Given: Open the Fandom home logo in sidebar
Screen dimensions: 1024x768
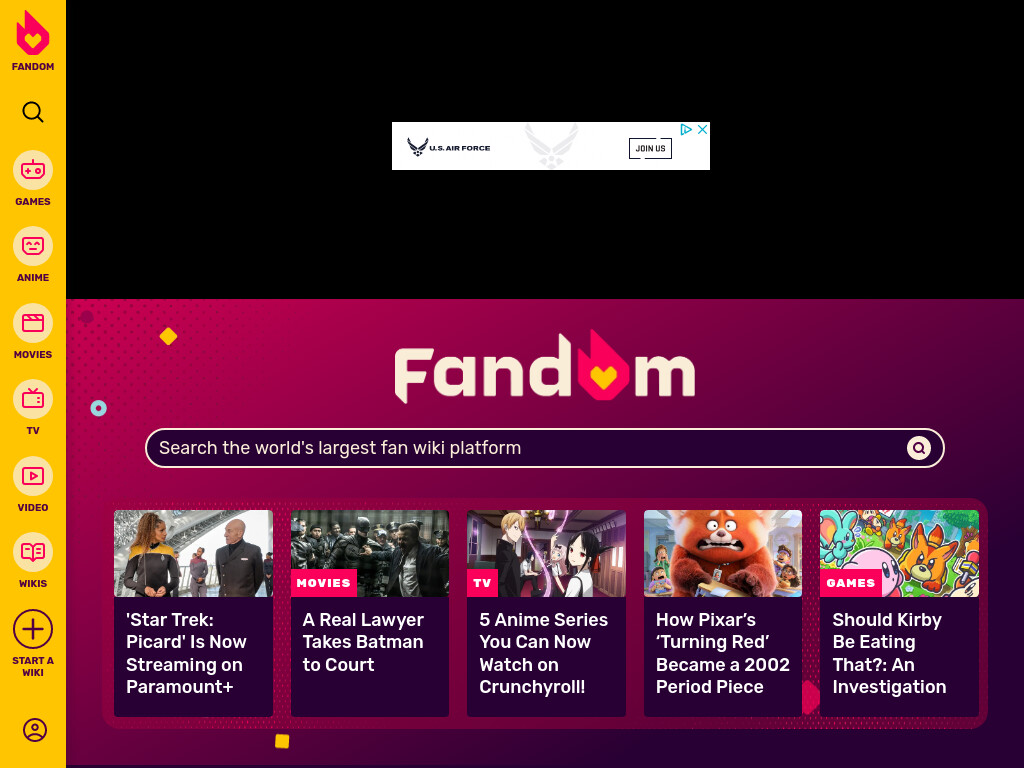Looking at the screenshot, I should click(33, 40).
